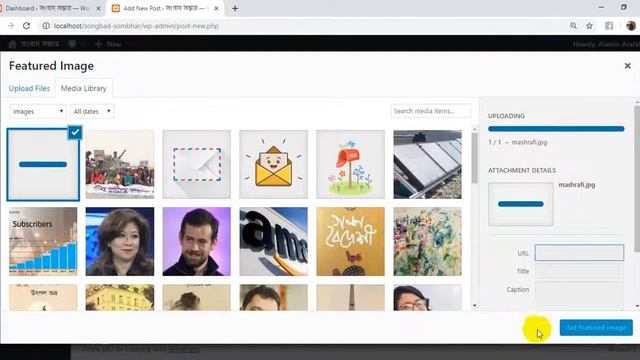Bookmark this page with the star icon

(x=589, y=26)
